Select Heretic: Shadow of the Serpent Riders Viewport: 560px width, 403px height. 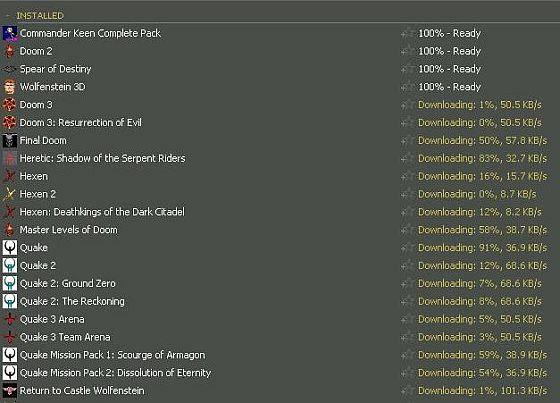102,158
